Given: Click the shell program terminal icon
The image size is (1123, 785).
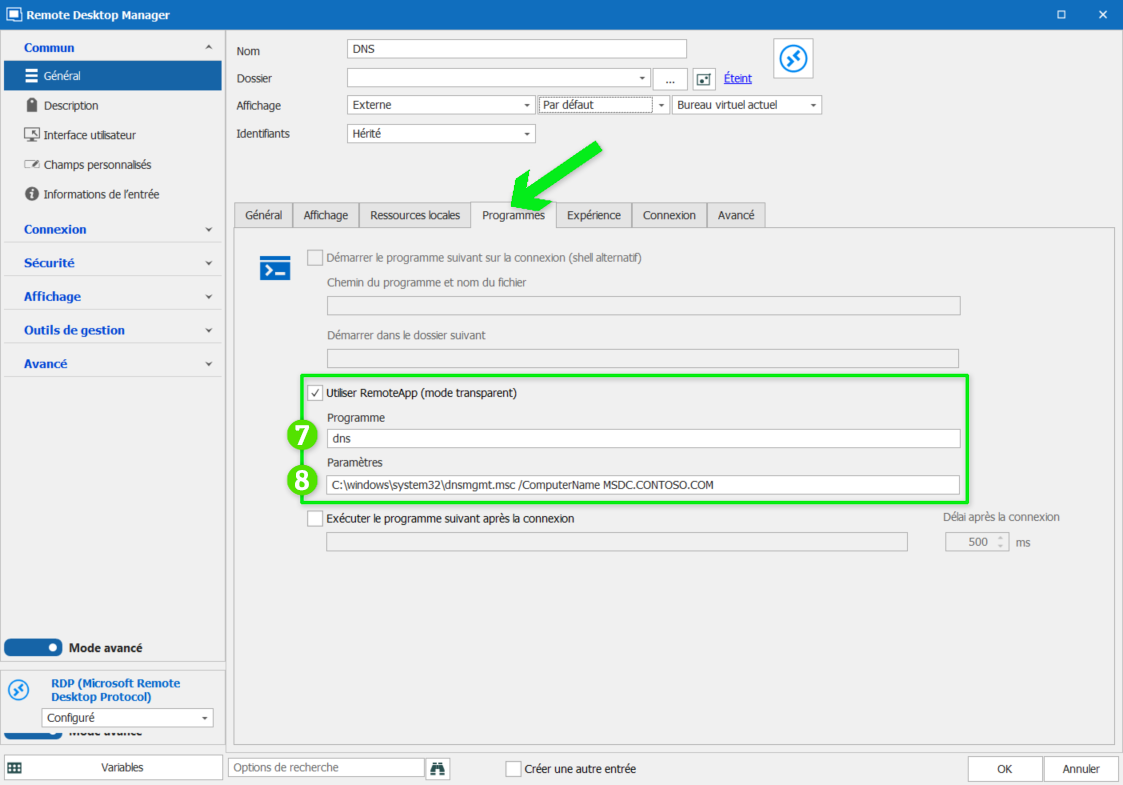Looking at the screenshot, I should tap(275, 267).
